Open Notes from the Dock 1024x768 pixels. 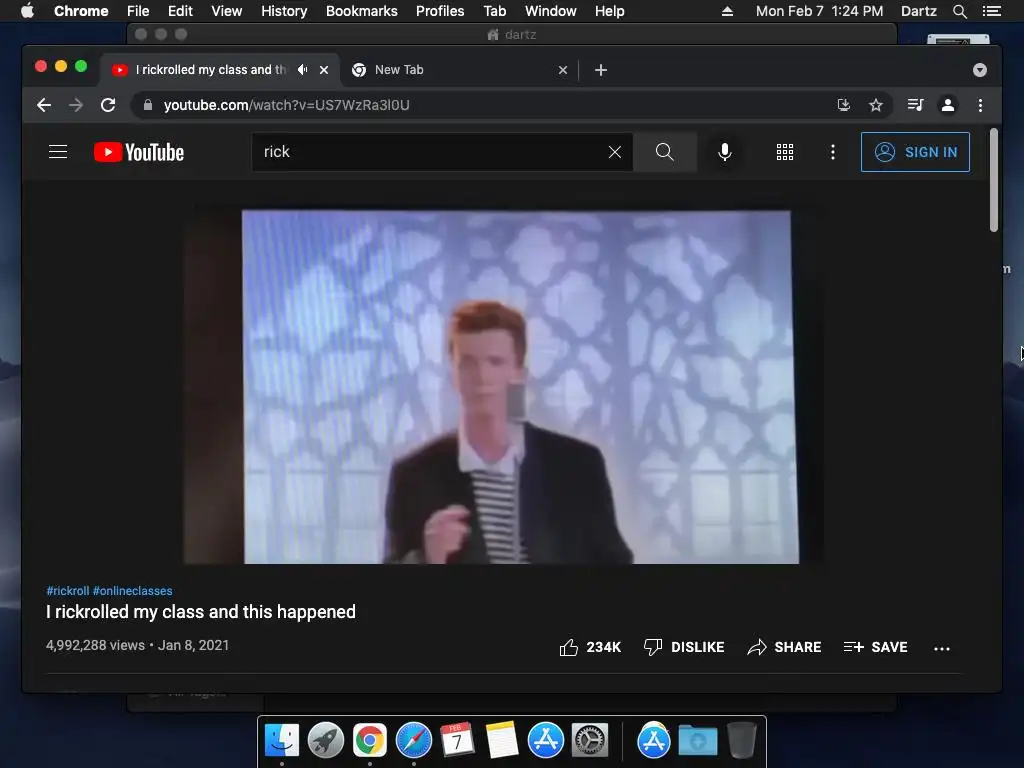click(502, 741)
